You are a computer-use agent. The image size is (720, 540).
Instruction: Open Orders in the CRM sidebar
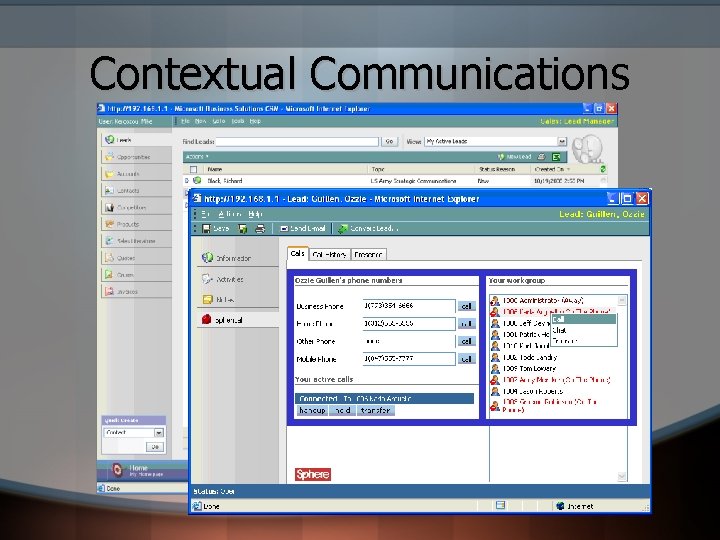point(136,275)
